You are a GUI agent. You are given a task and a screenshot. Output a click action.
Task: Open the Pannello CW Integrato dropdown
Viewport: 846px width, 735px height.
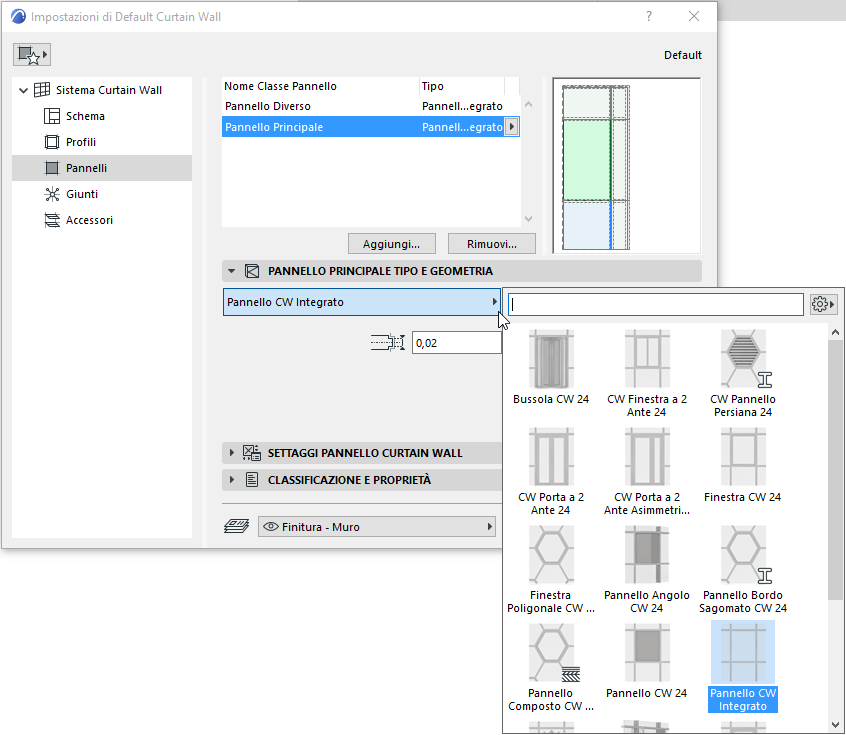tap(361, 302)
